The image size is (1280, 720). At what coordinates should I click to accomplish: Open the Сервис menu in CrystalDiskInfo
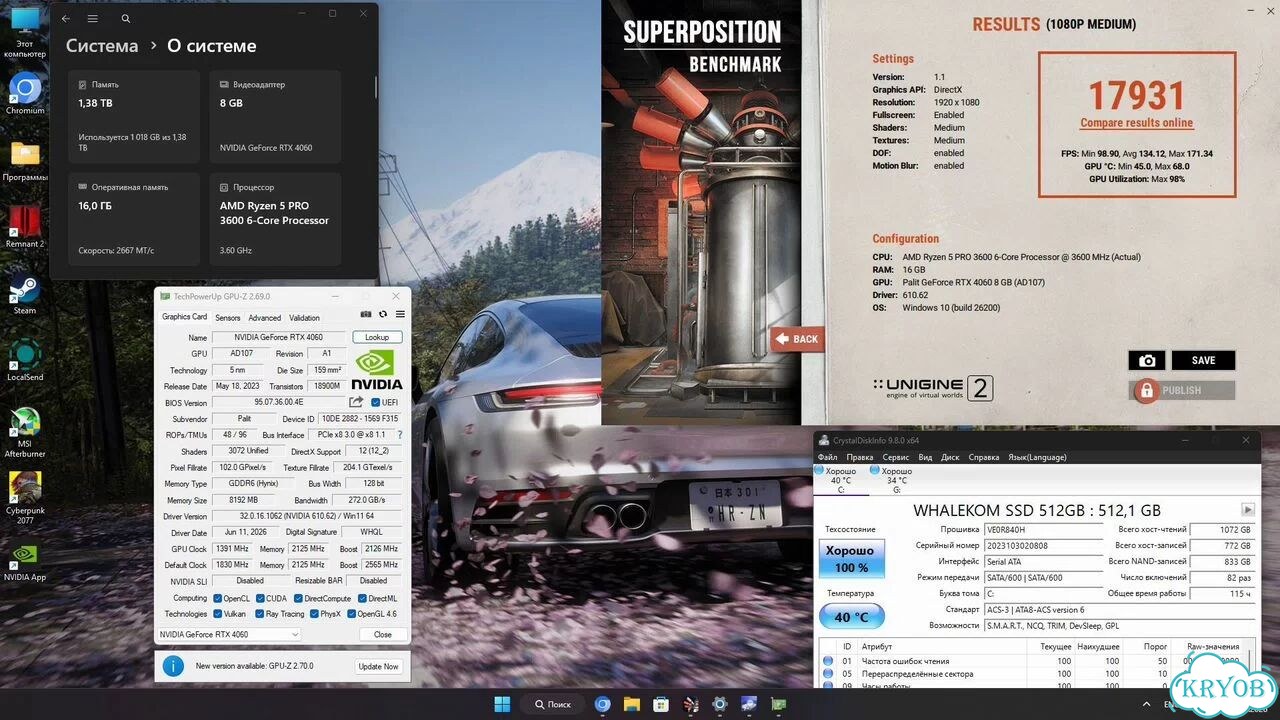coord(895,457)
